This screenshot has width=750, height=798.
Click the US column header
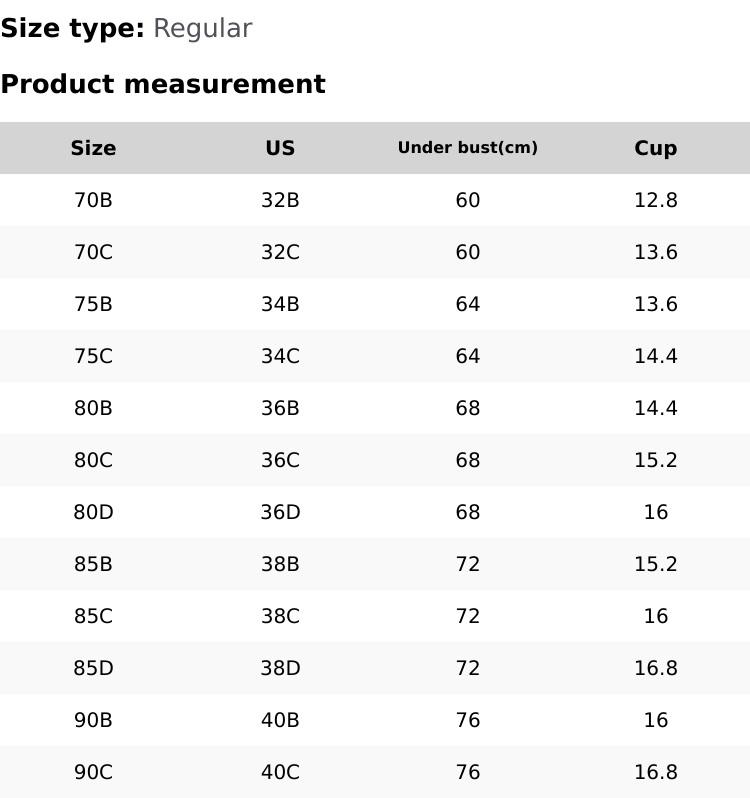coord(280,148)
